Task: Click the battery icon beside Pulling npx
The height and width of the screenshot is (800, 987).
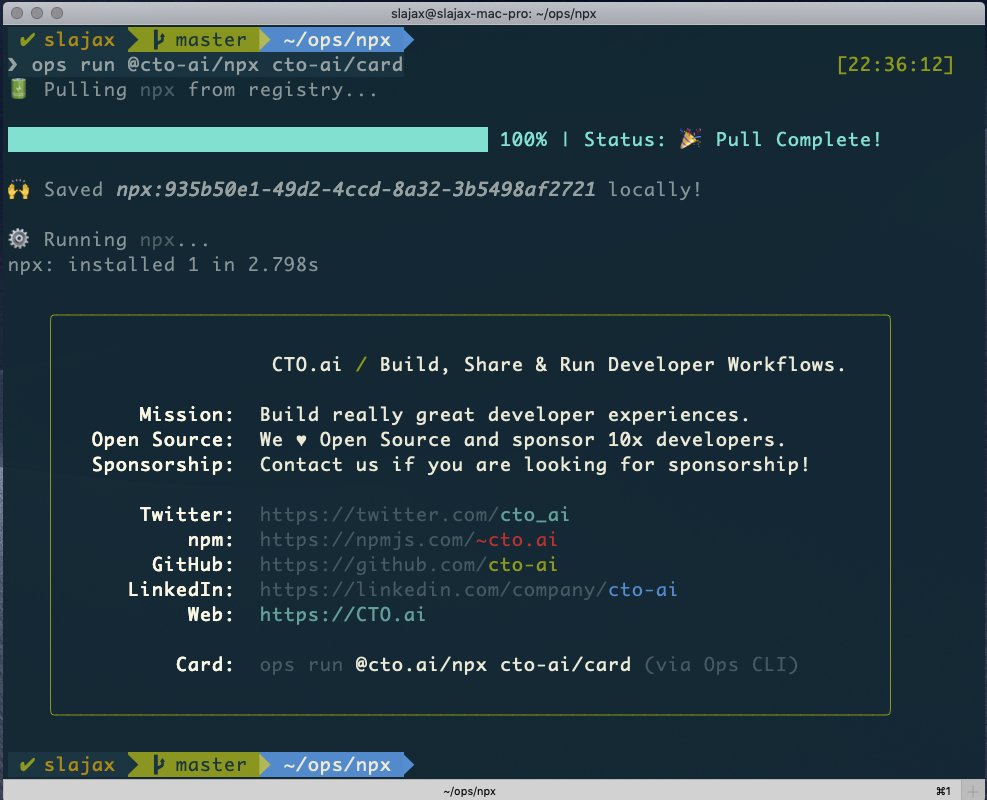Action: pyautogui.click(x=18, y=89)
